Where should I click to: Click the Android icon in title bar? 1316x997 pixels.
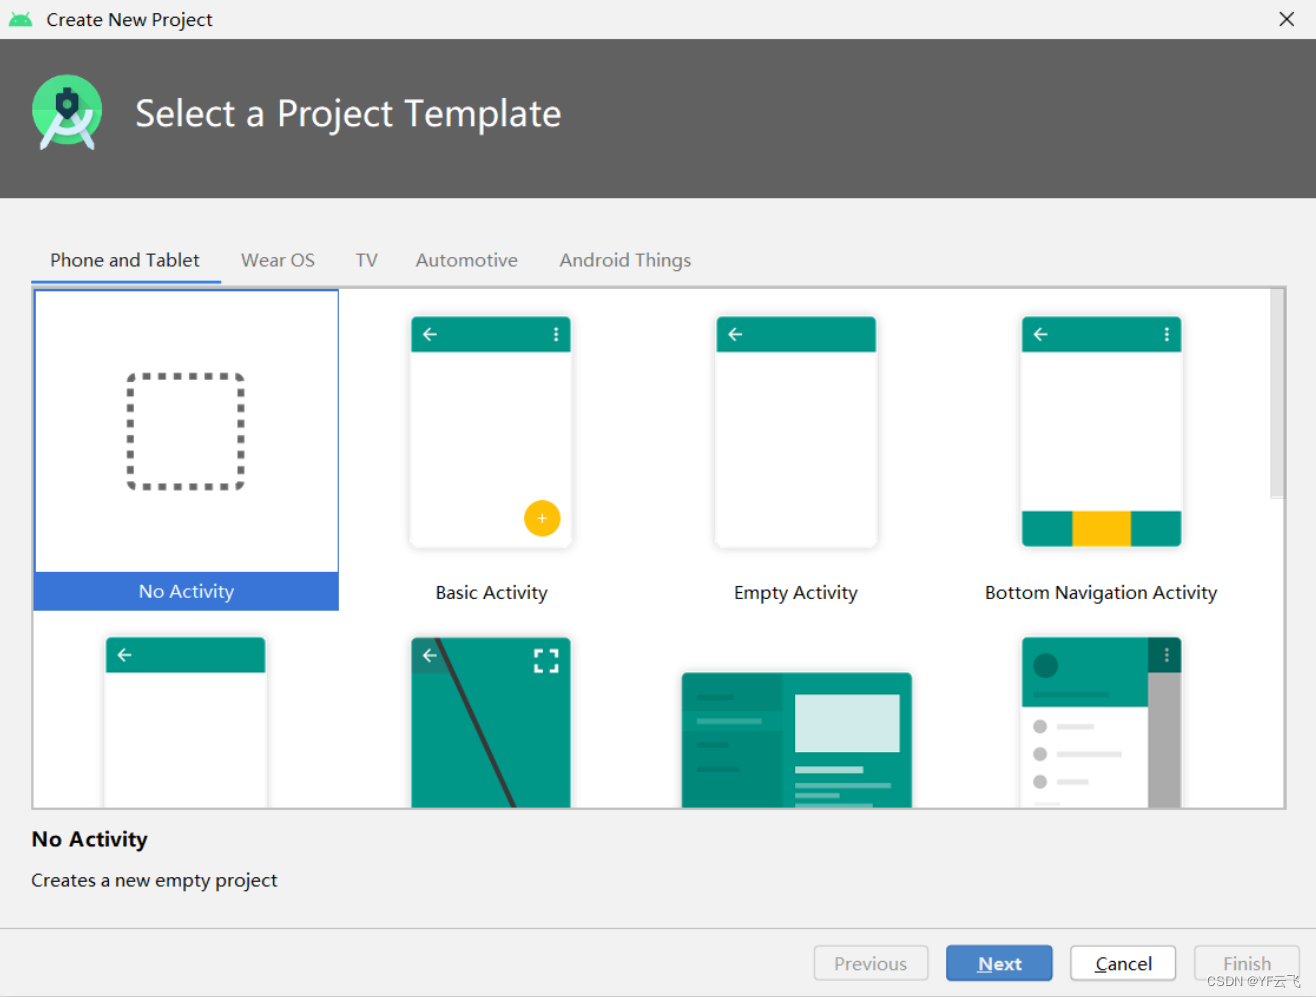tap(20, 19)
